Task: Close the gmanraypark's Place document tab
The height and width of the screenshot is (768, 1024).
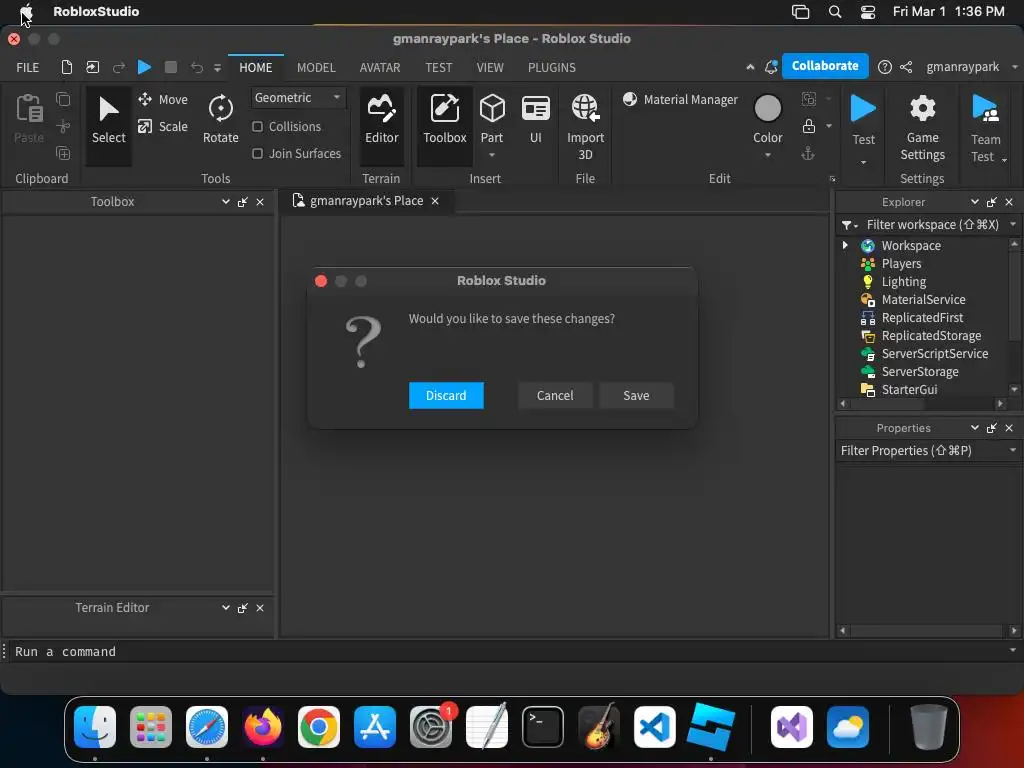Action: click(435, 201)
